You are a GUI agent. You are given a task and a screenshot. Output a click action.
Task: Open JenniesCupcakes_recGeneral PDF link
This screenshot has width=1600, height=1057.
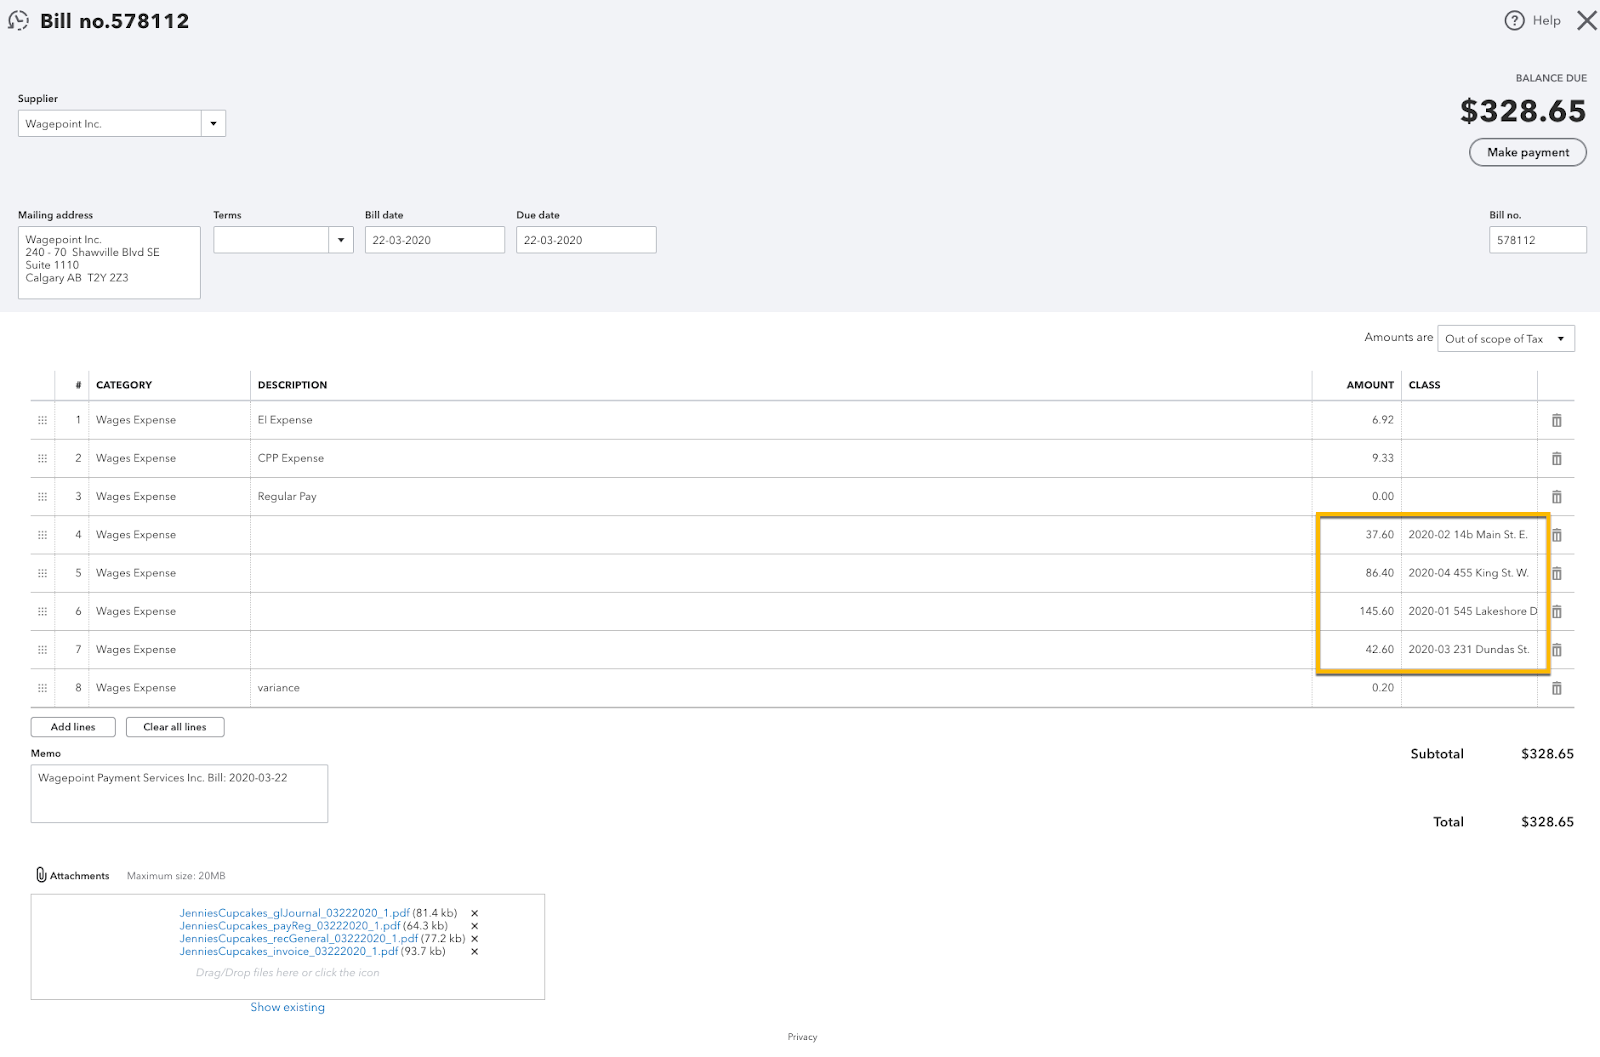click(299, 939)
